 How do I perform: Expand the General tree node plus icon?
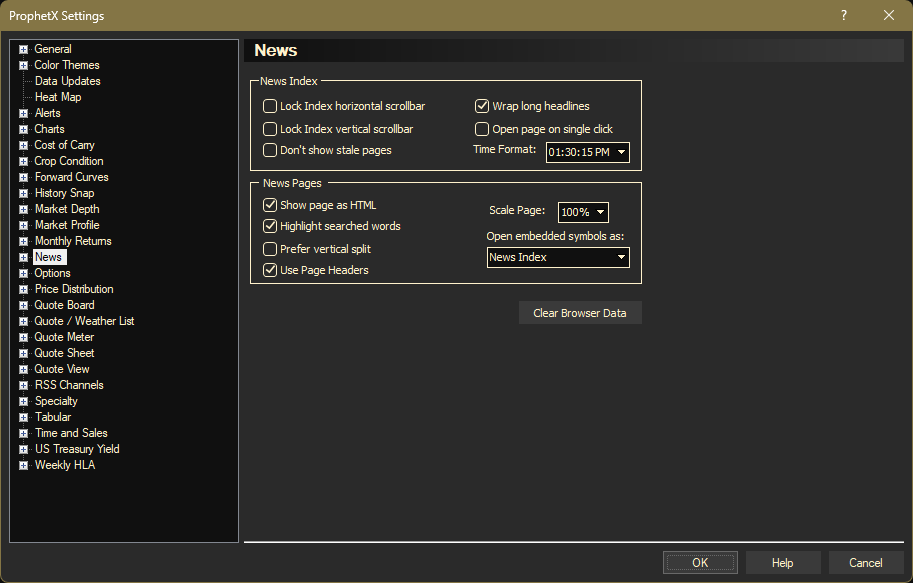[x=23, y=49]
